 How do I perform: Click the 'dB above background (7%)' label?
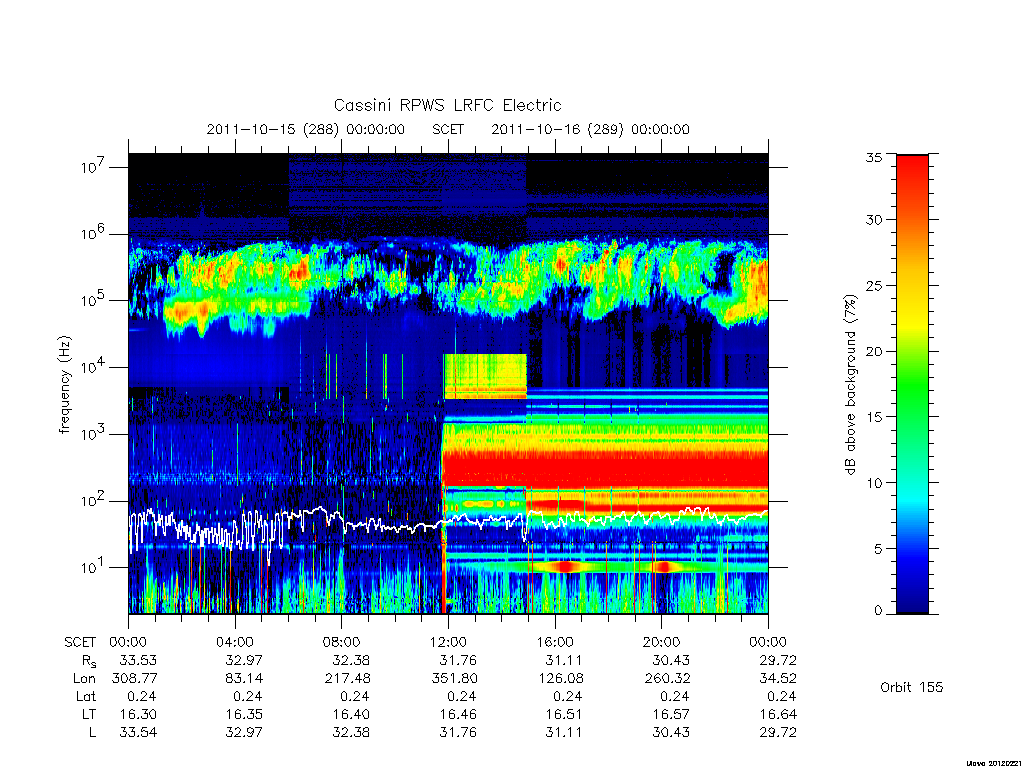click(850, 384)
